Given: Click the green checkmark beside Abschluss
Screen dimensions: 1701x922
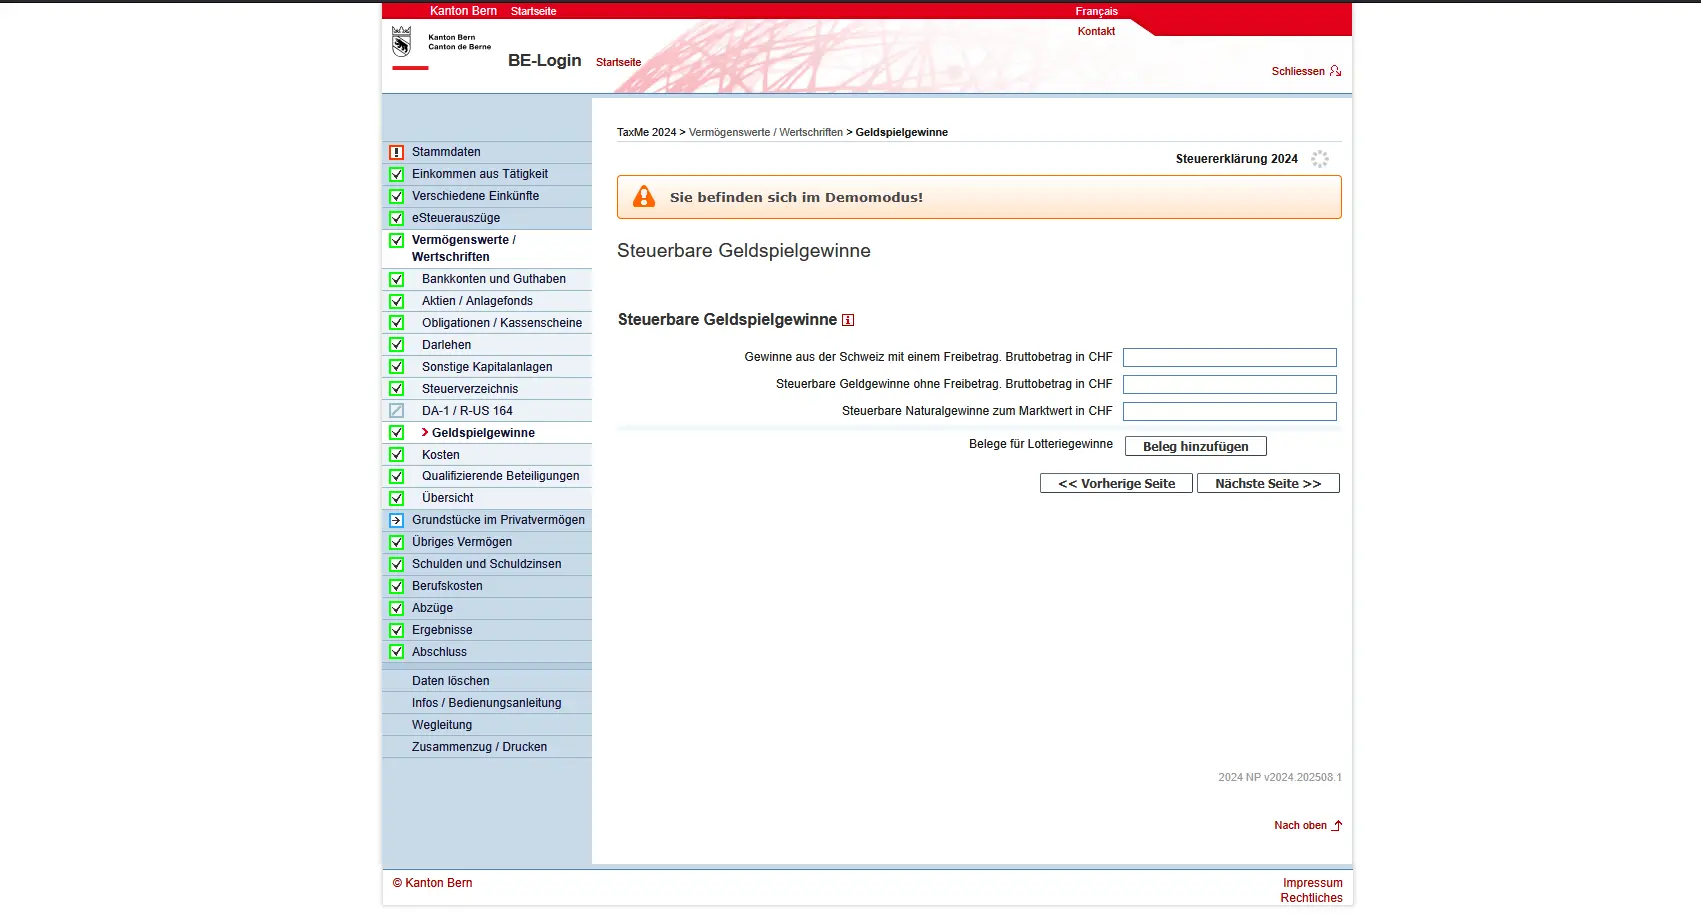Looking at the screenshot, I should coord(396,652).
